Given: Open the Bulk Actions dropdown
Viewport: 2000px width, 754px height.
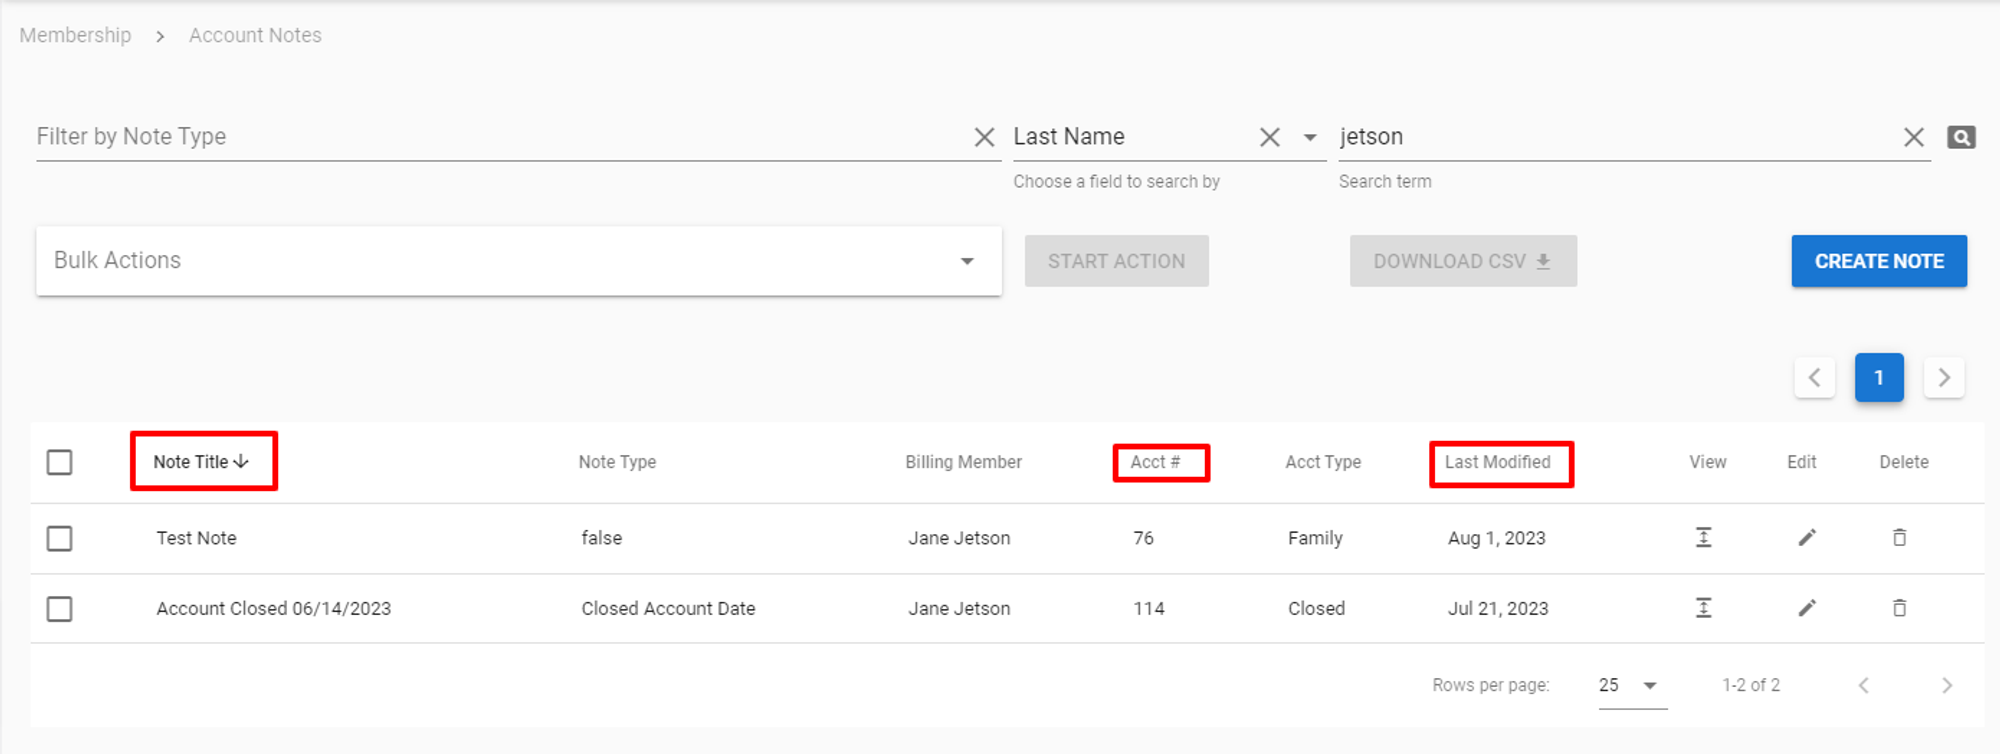Looking at the screenshot, I should pos(519,261).
